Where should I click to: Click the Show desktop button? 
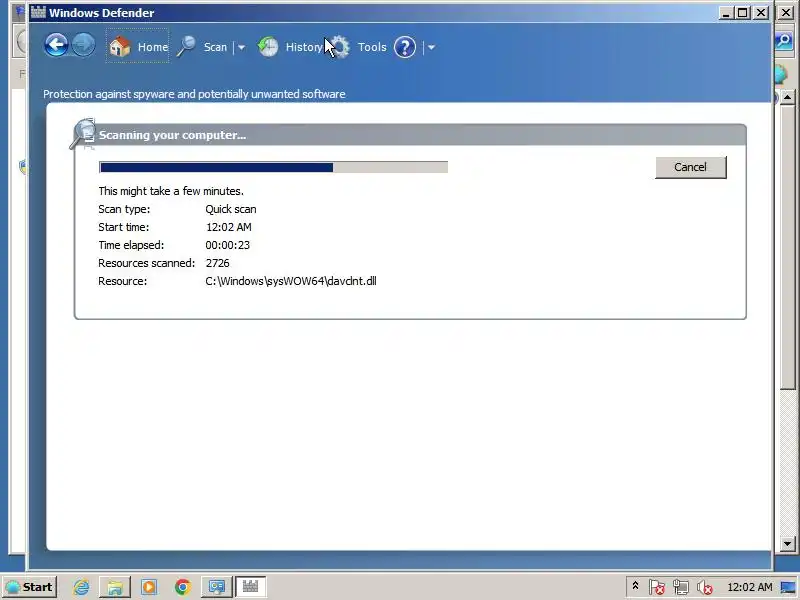coord(788,587)
